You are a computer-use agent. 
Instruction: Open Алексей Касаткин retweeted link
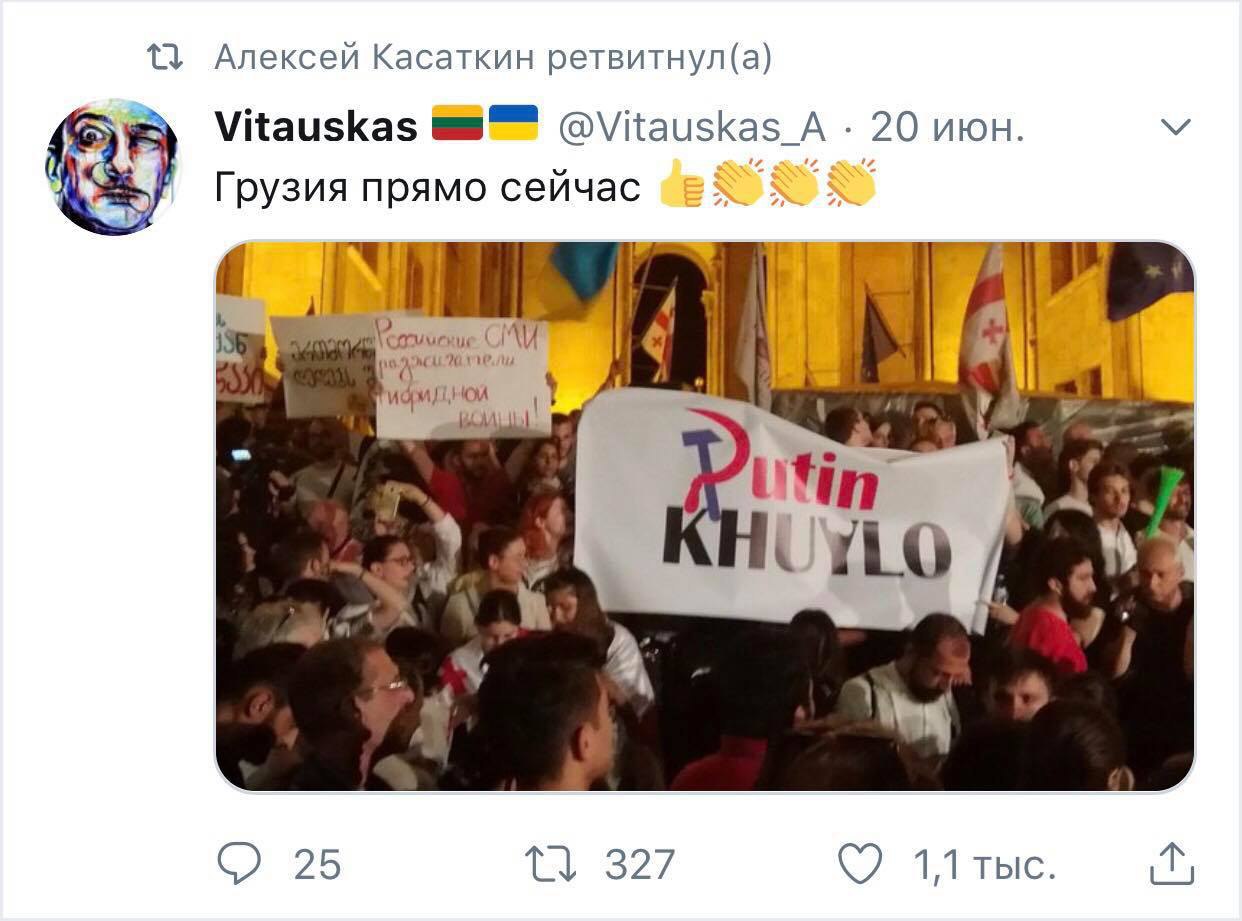click(x=493, y=59)
